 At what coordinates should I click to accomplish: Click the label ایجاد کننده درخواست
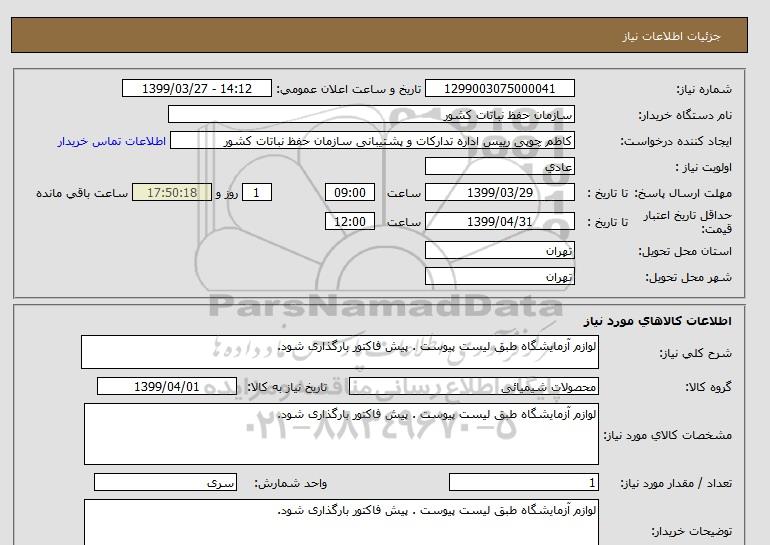[x=676, y=141]
